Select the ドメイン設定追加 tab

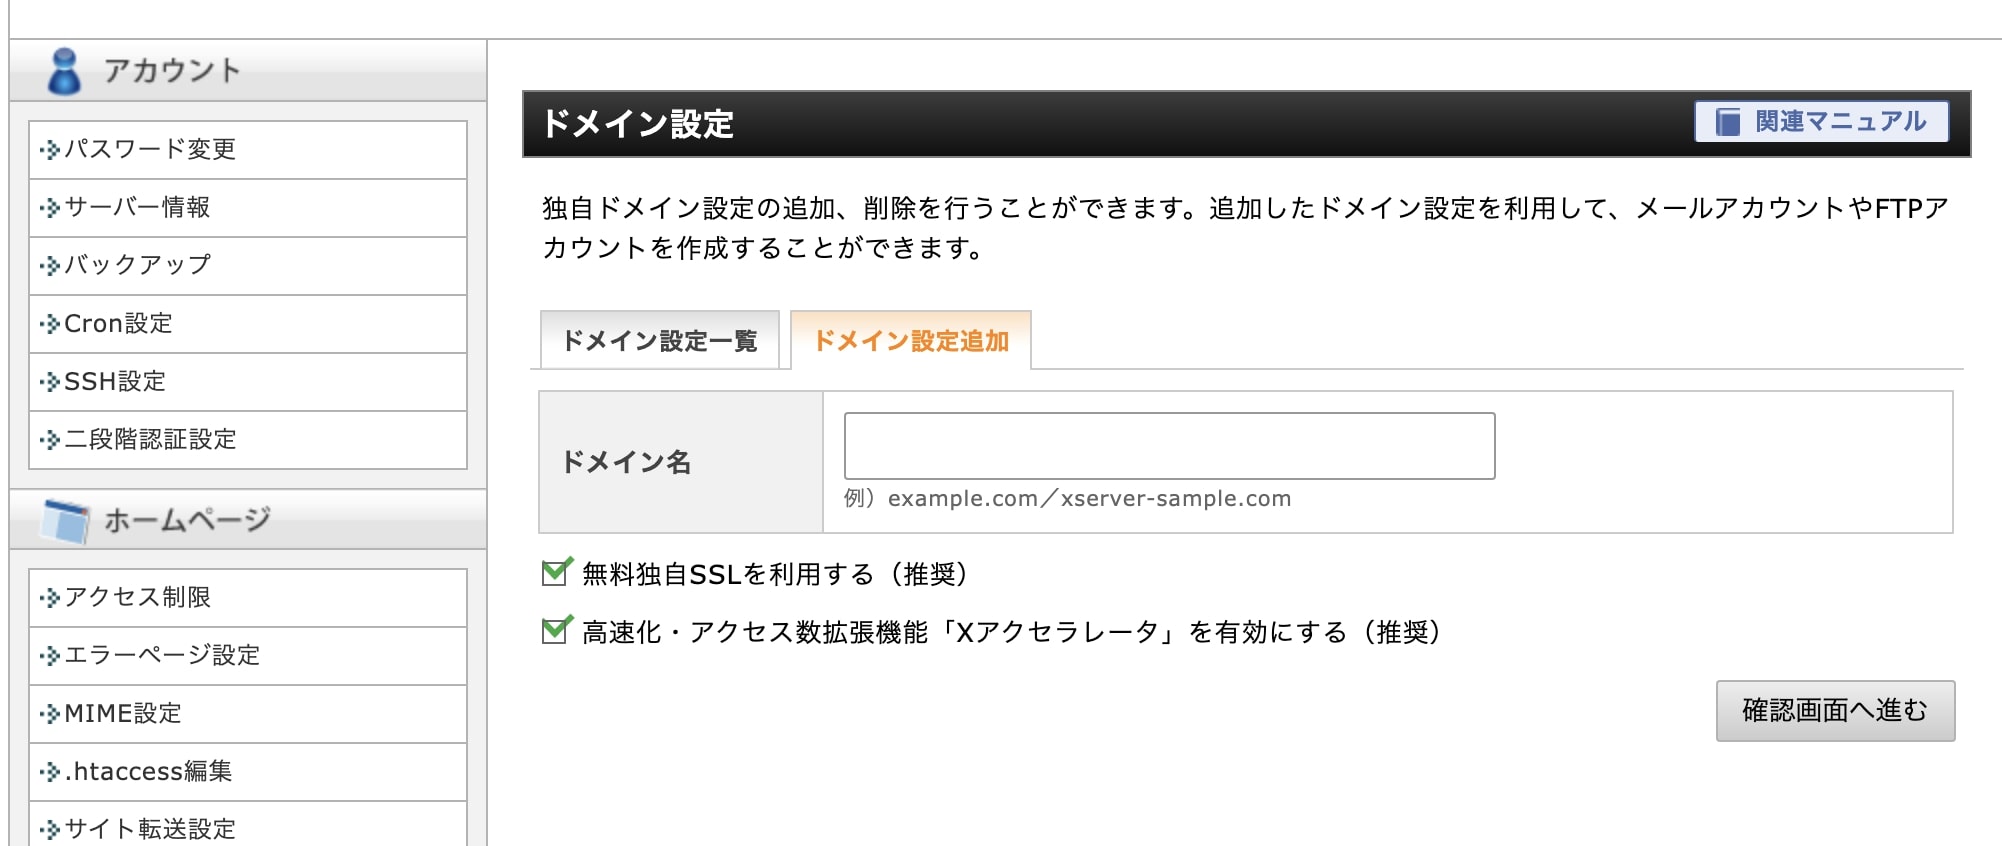click(911, 341)
